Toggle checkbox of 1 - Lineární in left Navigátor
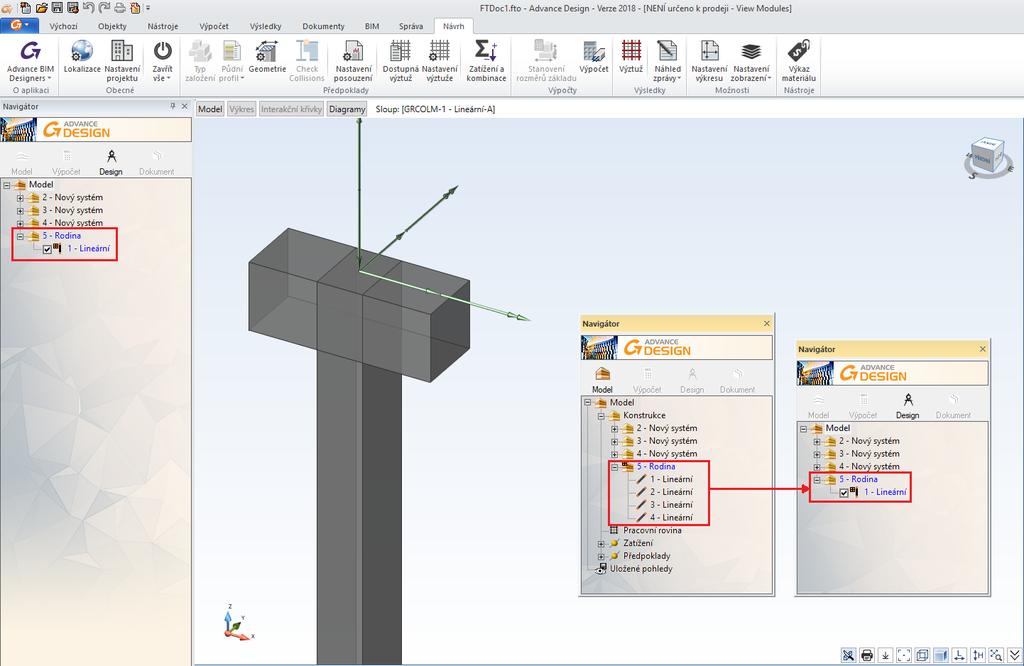This screenshot has width=1024, height=666. 47,249
